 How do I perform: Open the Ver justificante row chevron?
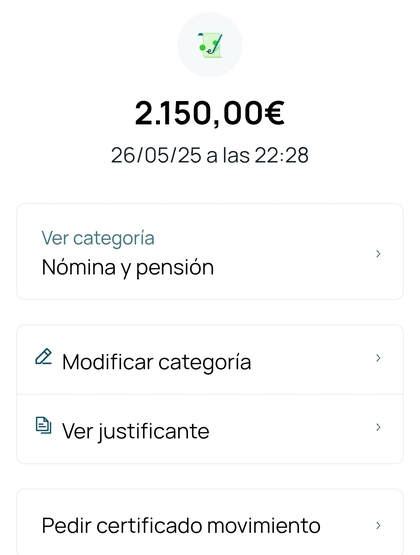click(x=378, y=427)
